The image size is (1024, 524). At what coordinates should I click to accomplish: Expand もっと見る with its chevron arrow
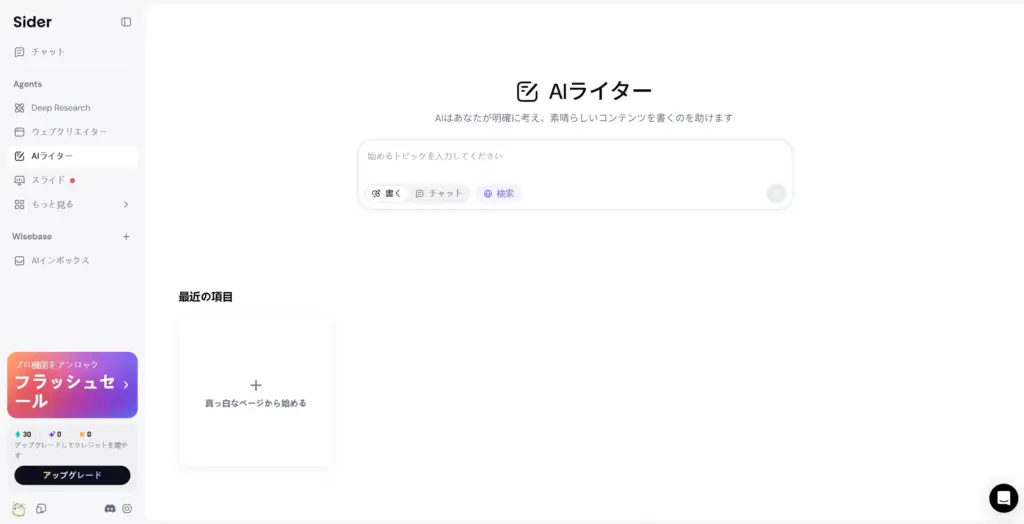pyautogui.click(x=126, y=205)
